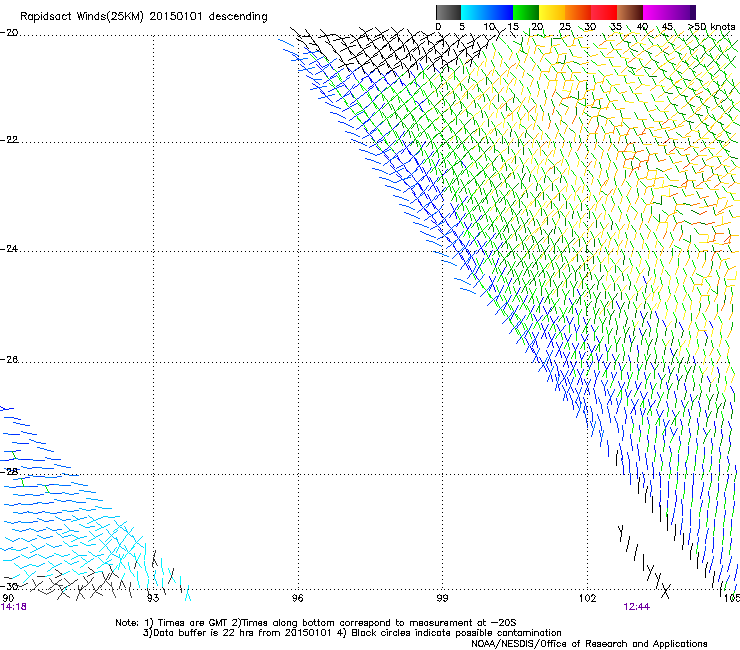Click the green 15-20 knots color segment

[x=526, y=12]
